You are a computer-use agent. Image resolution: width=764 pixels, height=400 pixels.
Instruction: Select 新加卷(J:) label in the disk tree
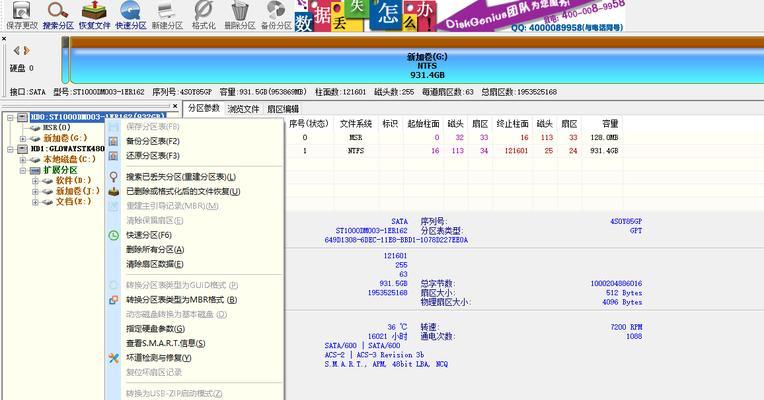click(x=77, y=191)
